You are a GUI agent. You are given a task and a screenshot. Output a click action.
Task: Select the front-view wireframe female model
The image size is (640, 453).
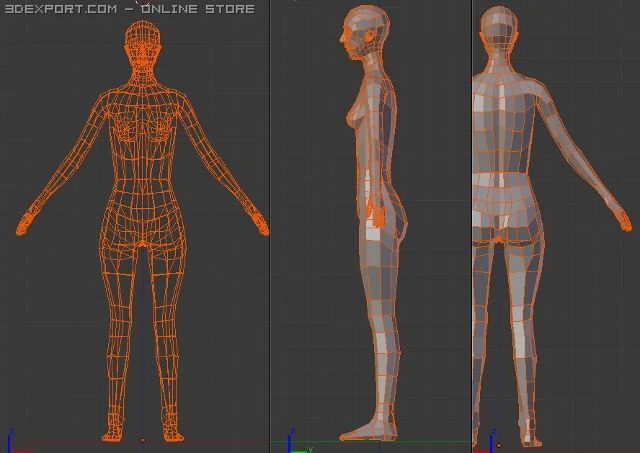[142, 231]
